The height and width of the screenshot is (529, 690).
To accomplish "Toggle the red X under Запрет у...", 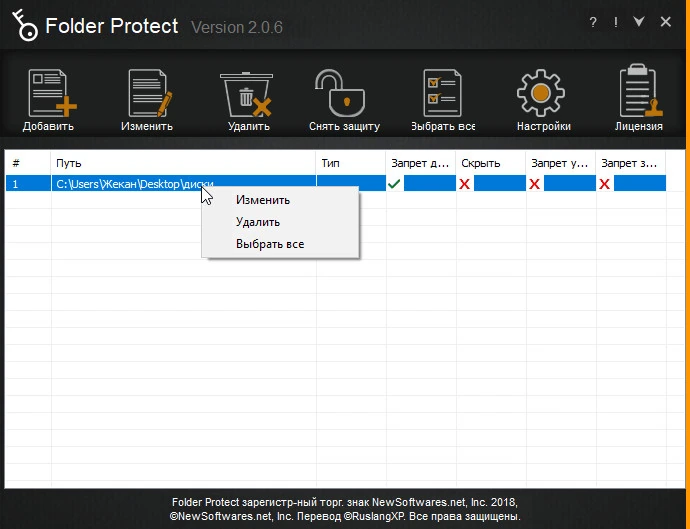I will [534, 184].
